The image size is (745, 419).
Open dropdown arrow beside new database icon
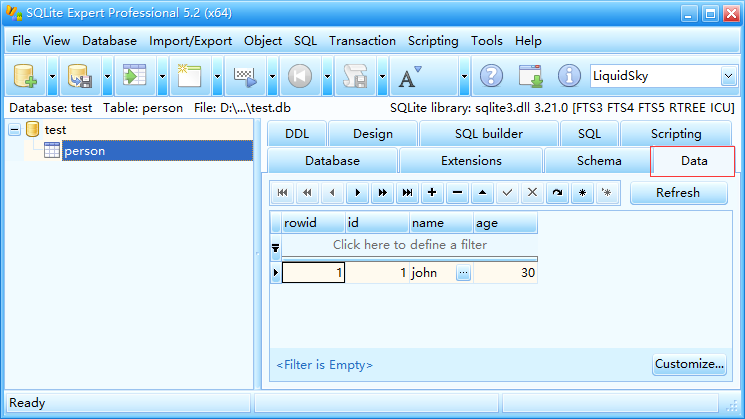tap(52, 76)
